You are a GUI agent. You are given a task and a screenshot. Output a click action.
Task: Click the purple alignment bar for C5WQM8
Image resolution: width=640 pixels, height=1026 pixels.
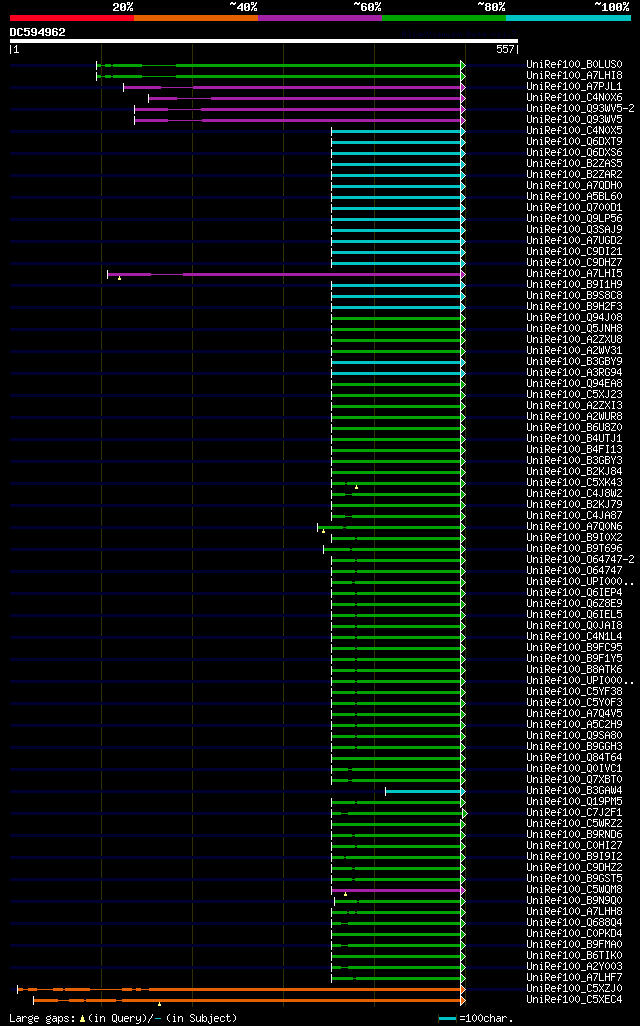click(x=399, y=891)
